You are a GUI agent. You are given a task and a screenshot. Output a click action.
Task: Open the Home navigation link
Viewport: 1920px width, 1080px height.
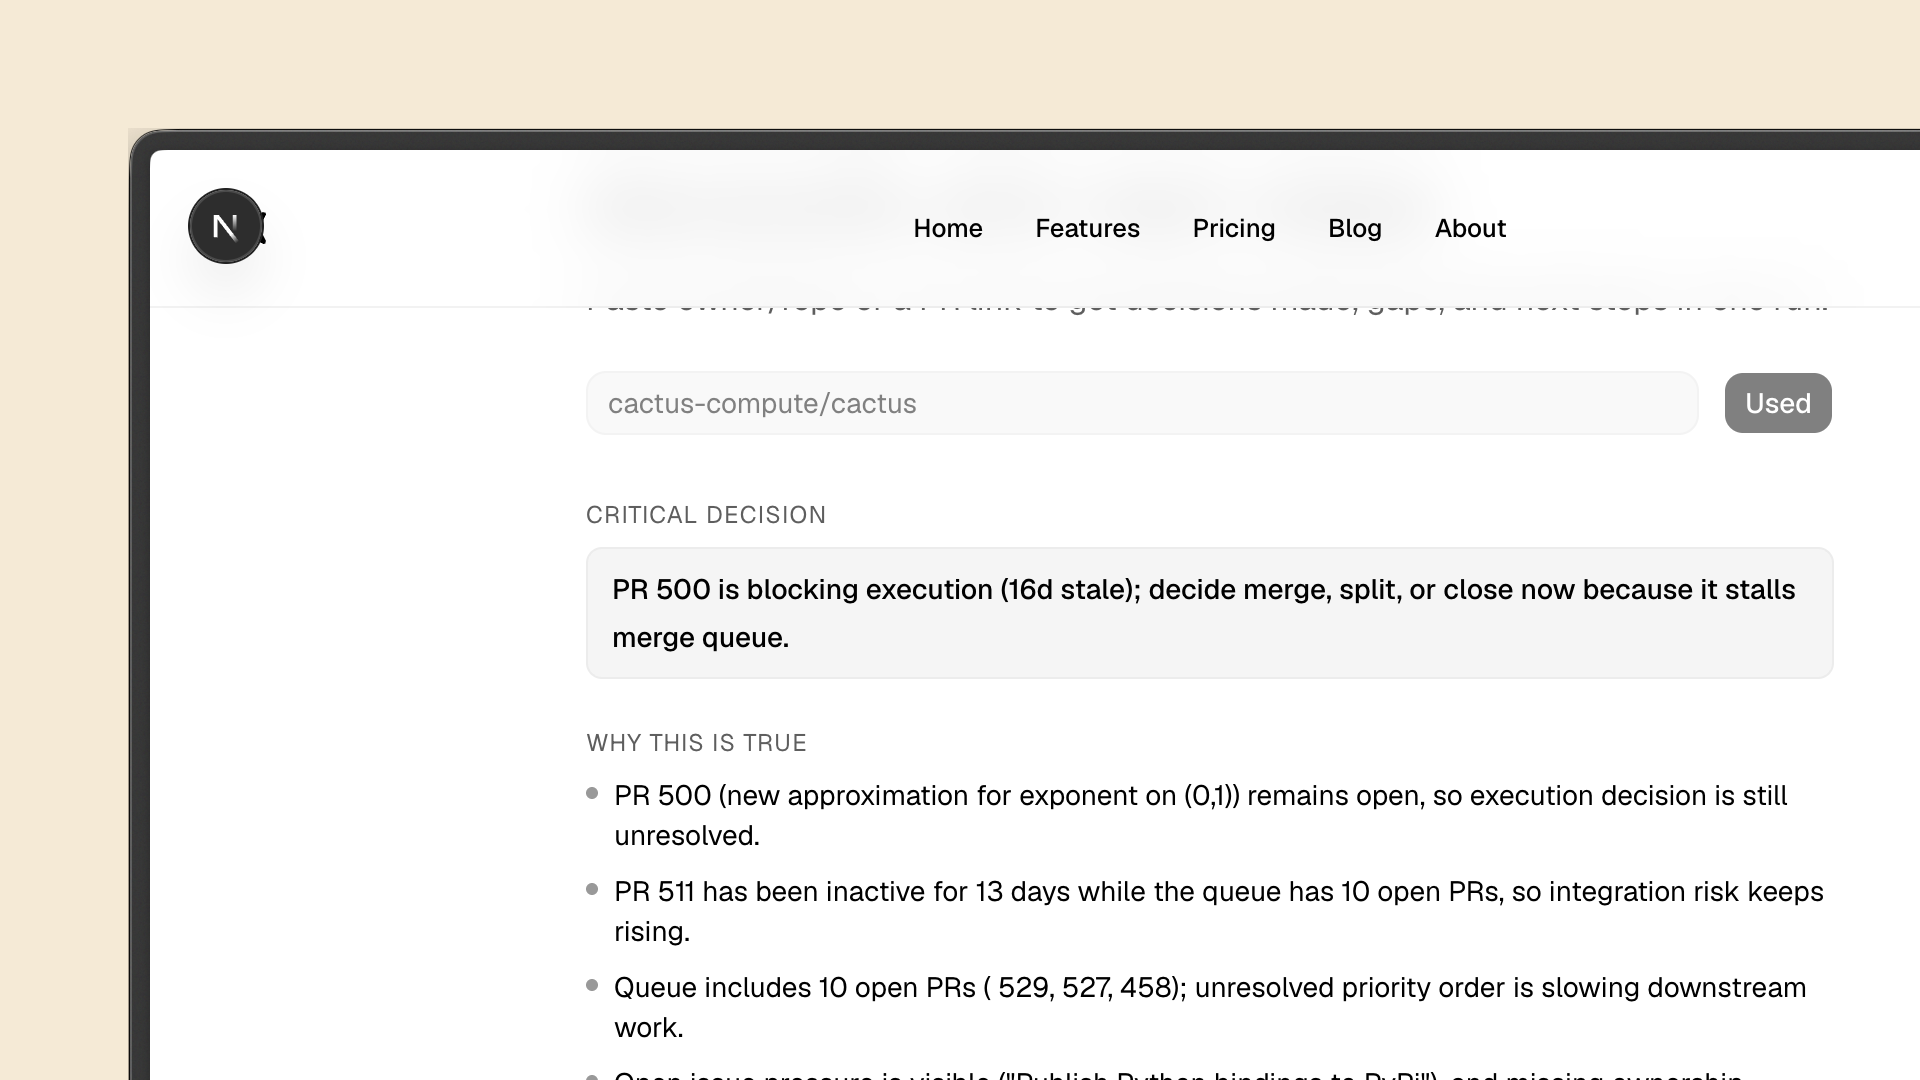pyautogui.click(x=947, y=228)
